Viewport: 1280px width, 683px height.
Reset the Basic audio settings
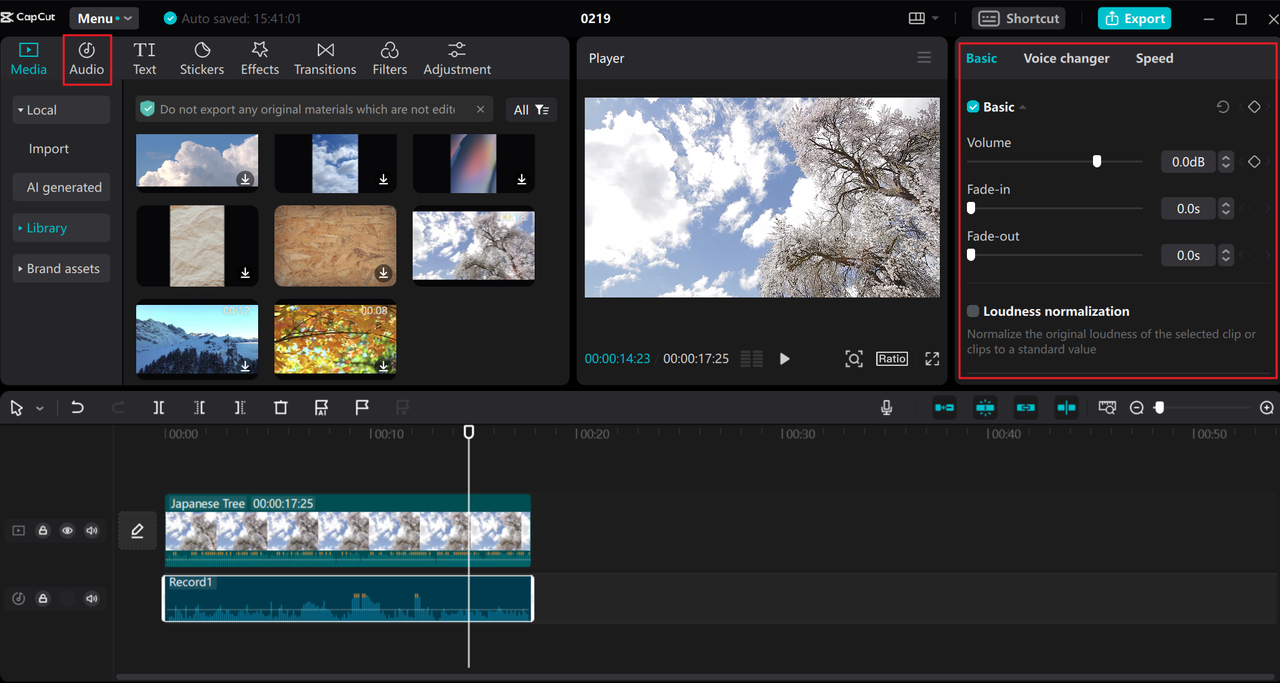coord(1222,107)
